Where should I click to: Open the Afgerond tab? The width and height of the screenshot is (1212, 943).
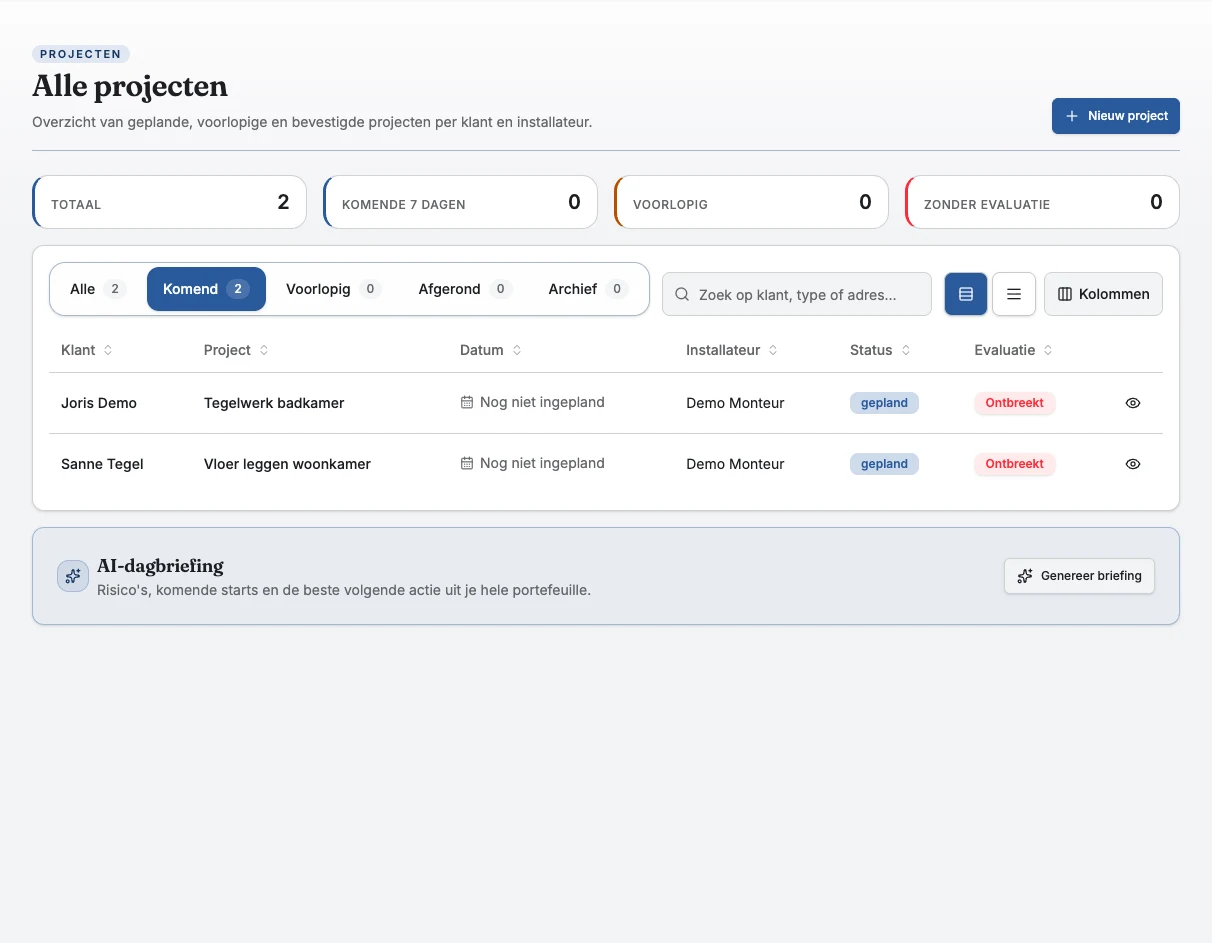465,289
